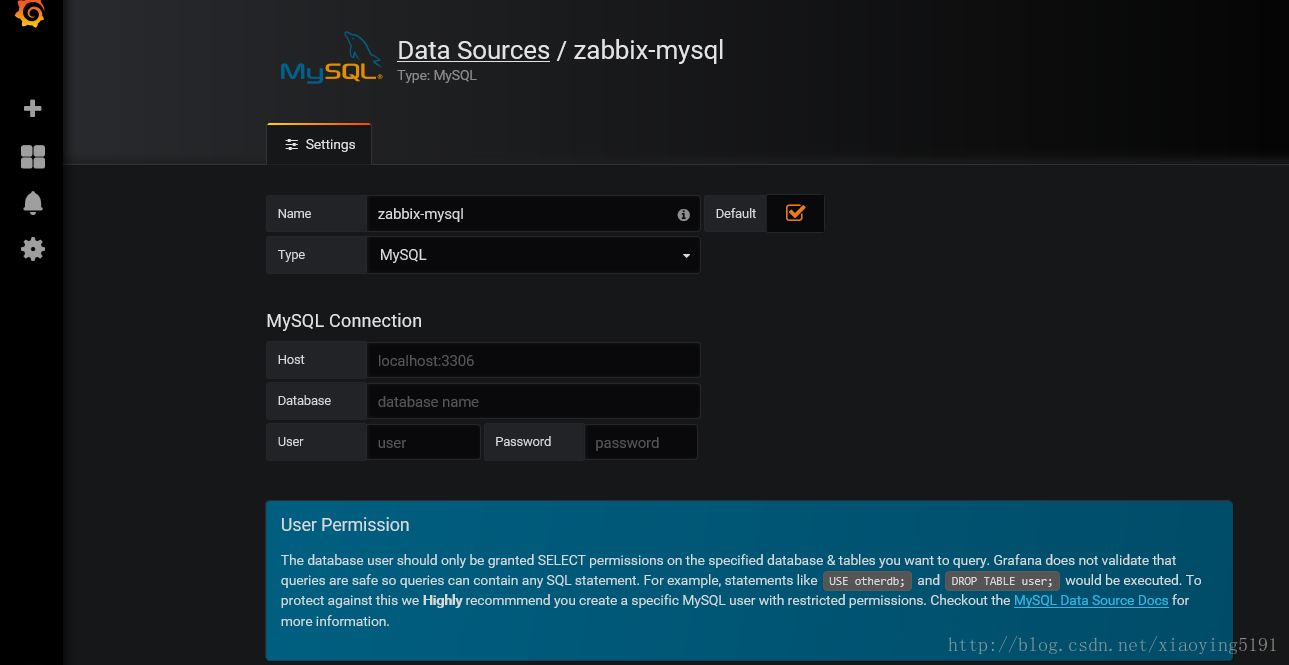The height and width of the screenshot is (665, 1289).
Task: Focus the Host input field
Action: [x=534, y=360]
